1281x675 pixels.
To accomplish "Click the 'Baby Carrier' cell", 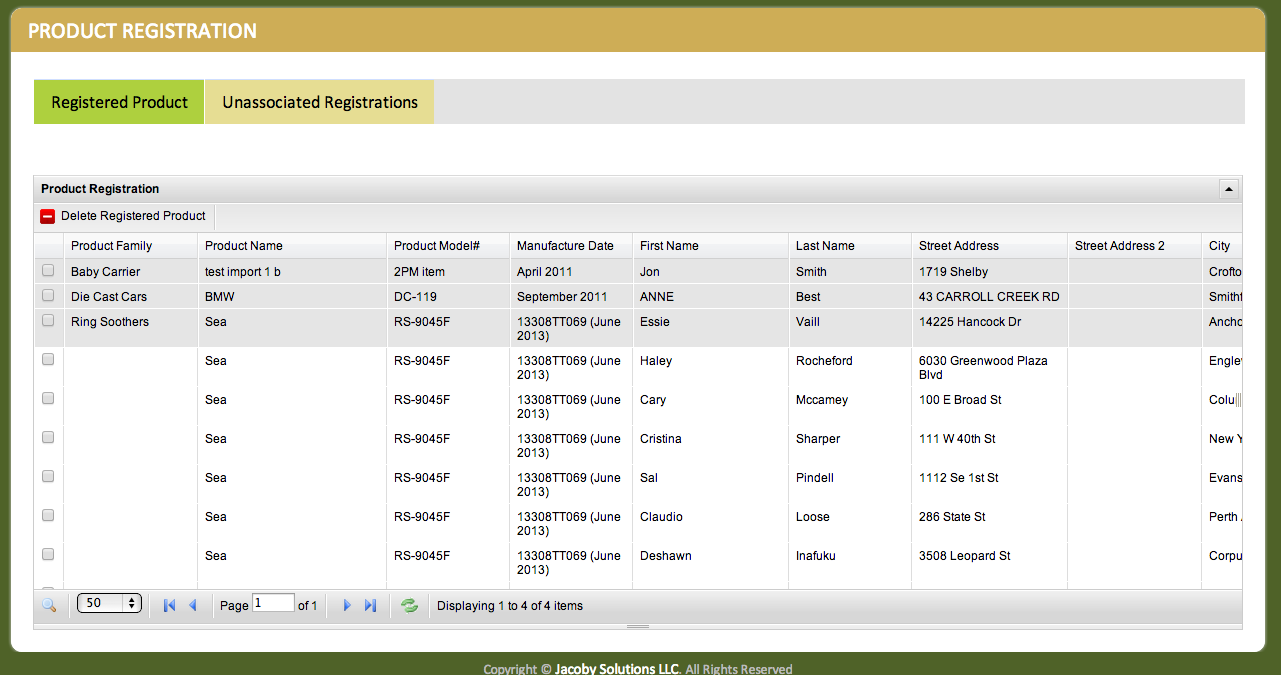I will (131, 272).
